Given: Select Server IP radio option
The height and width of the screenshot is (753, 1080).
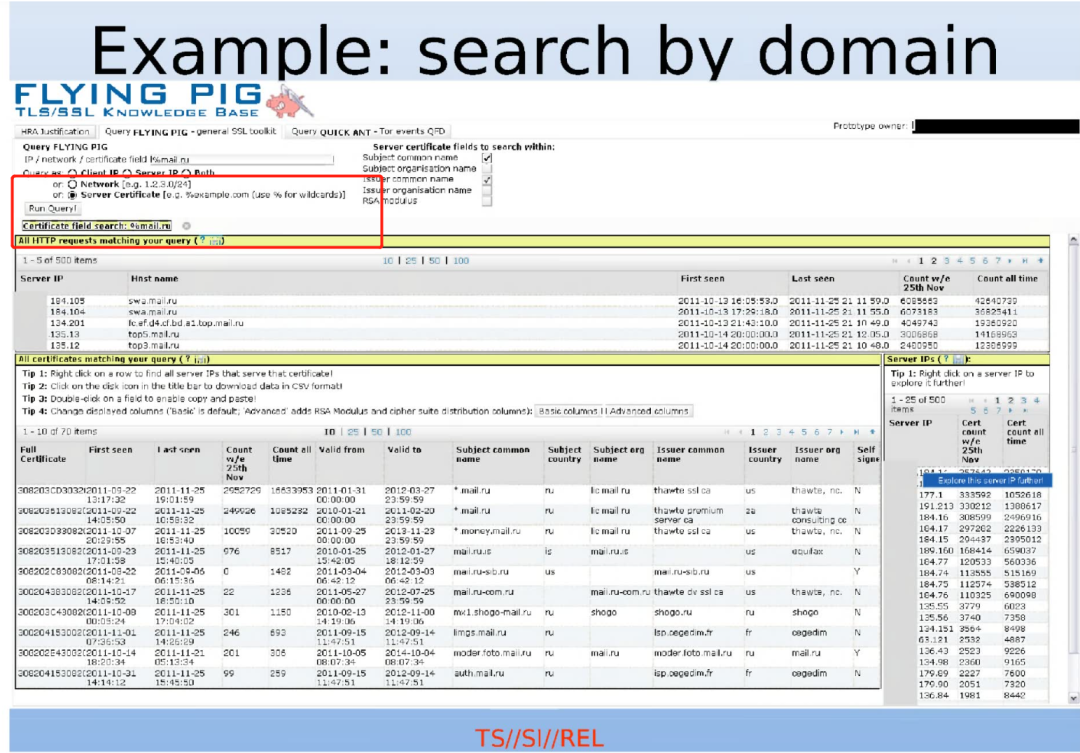Looking at the screenshot, I should point(127,173).
